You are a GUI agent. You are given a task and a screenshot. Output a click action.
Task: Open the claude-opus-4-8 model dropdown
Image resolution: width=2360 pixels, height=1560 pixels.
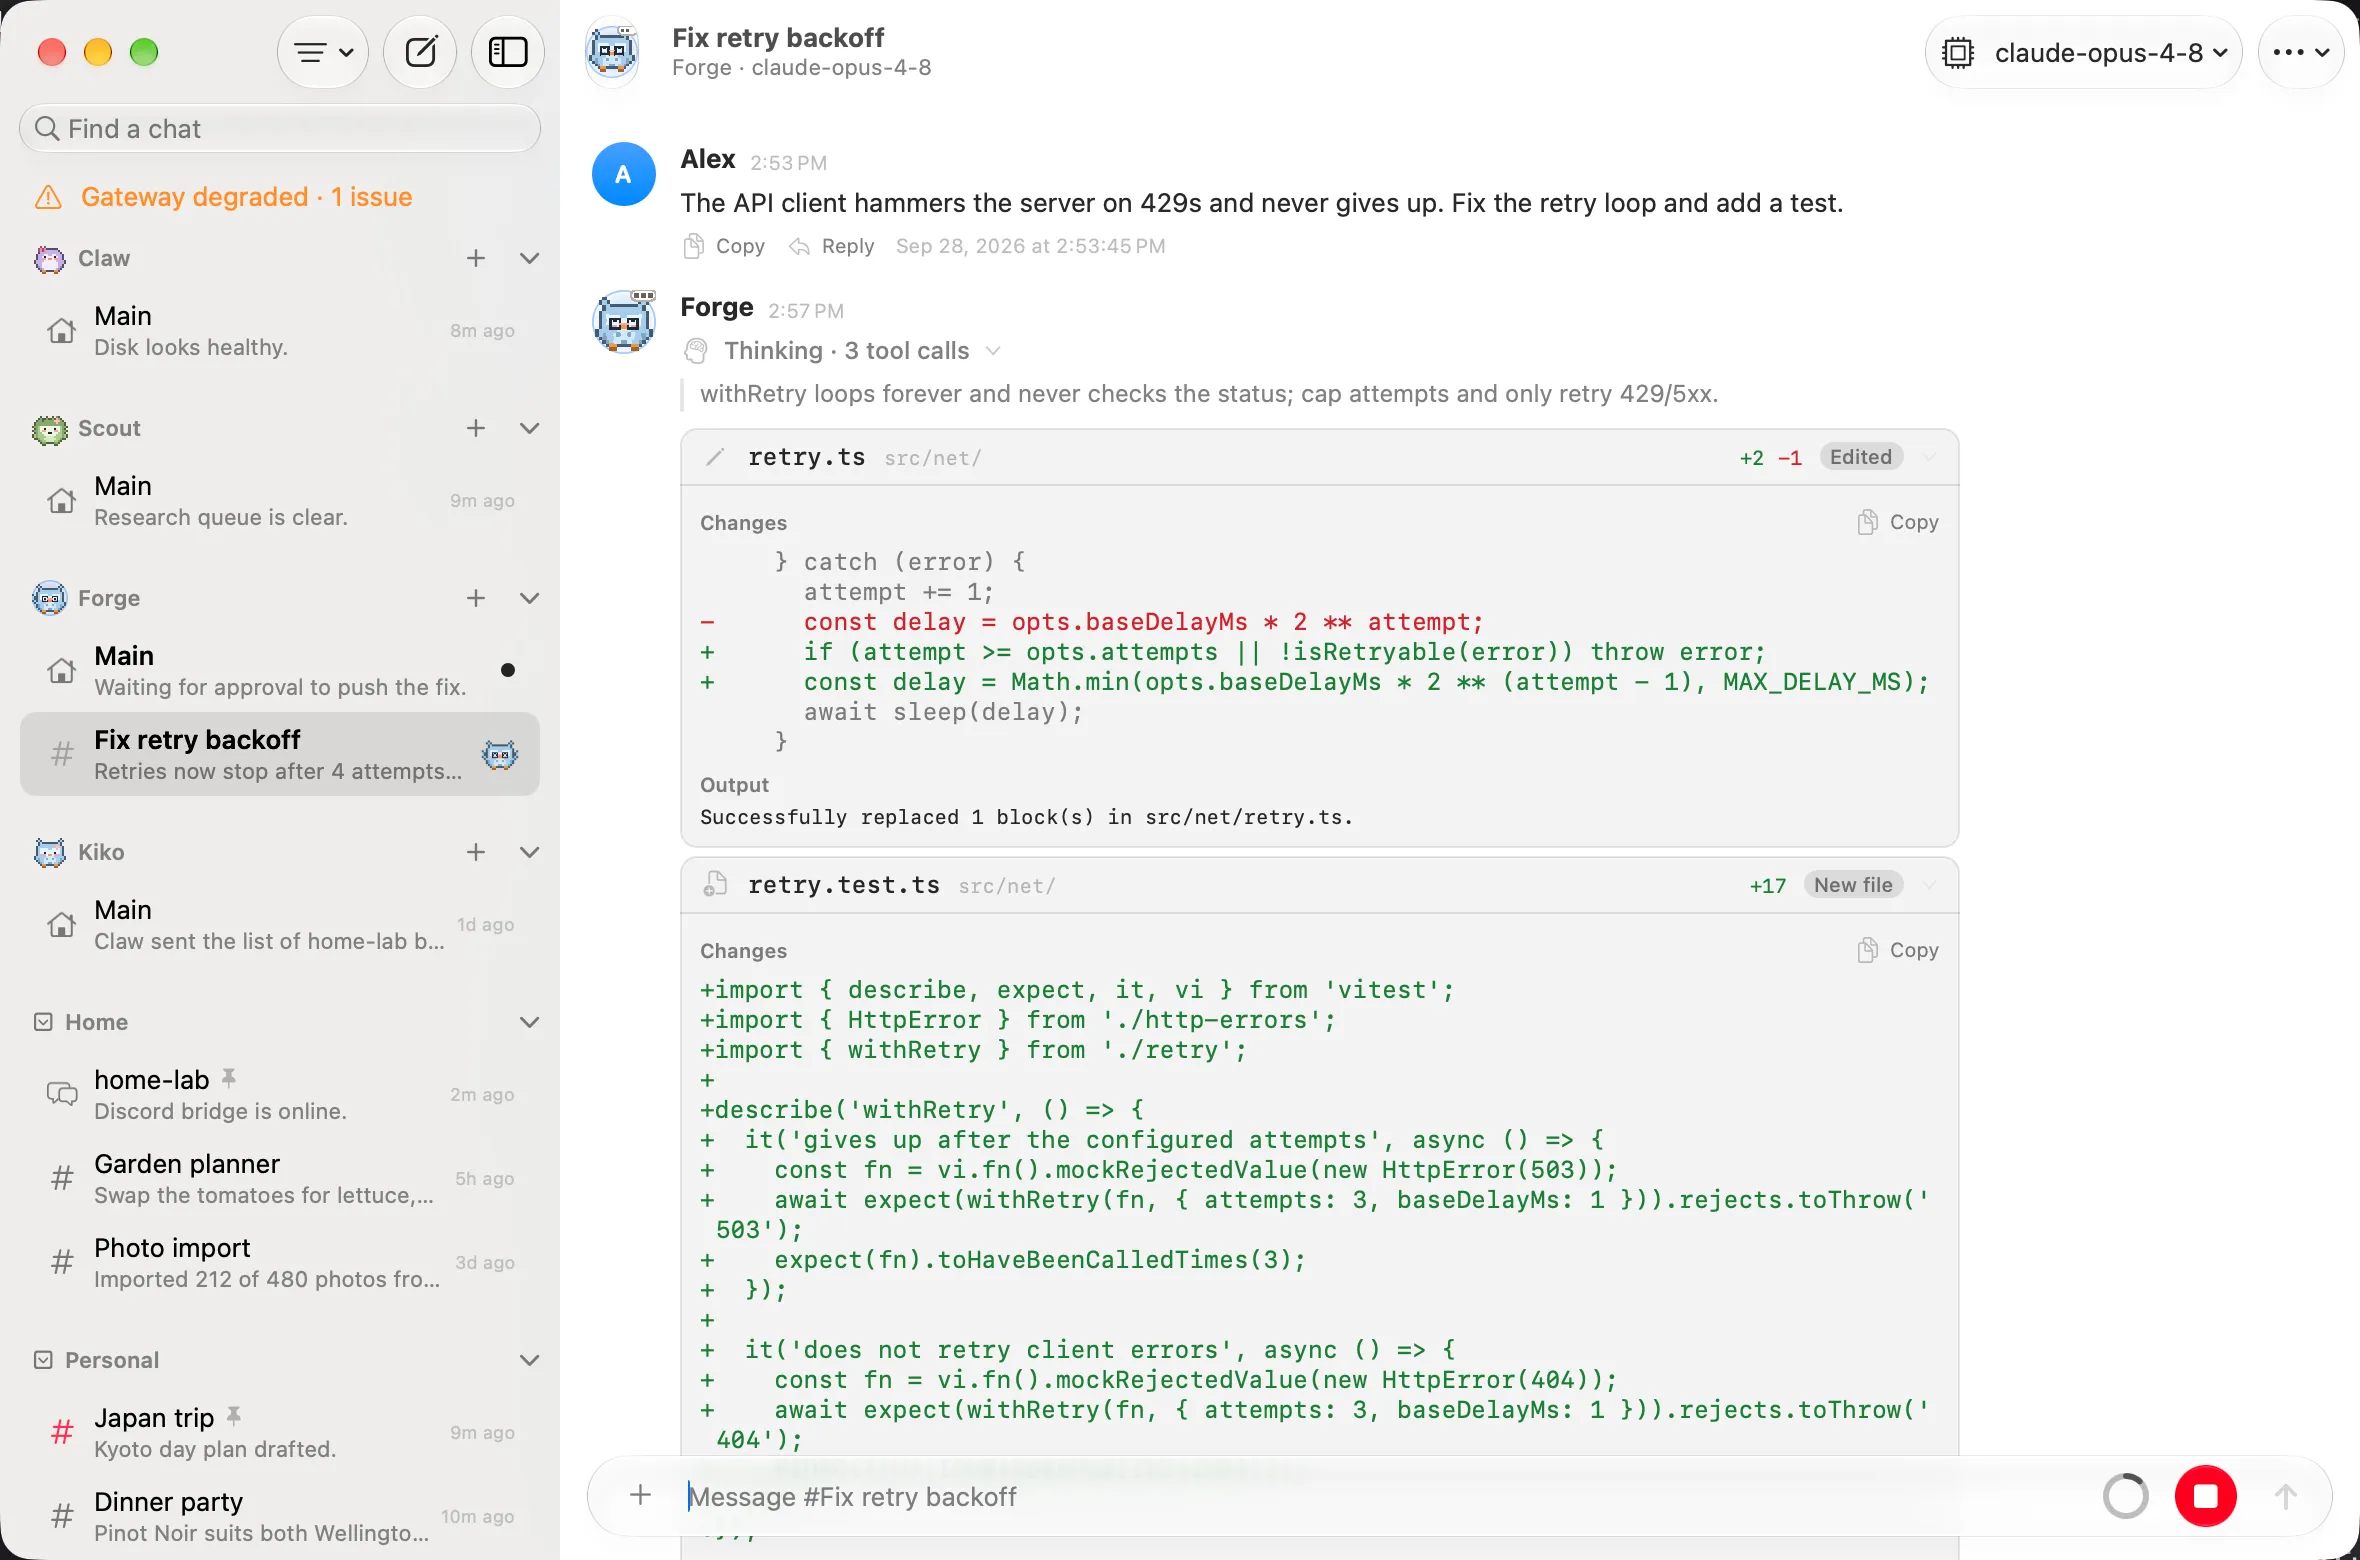pyautogui.click(x=2084, y=52)
